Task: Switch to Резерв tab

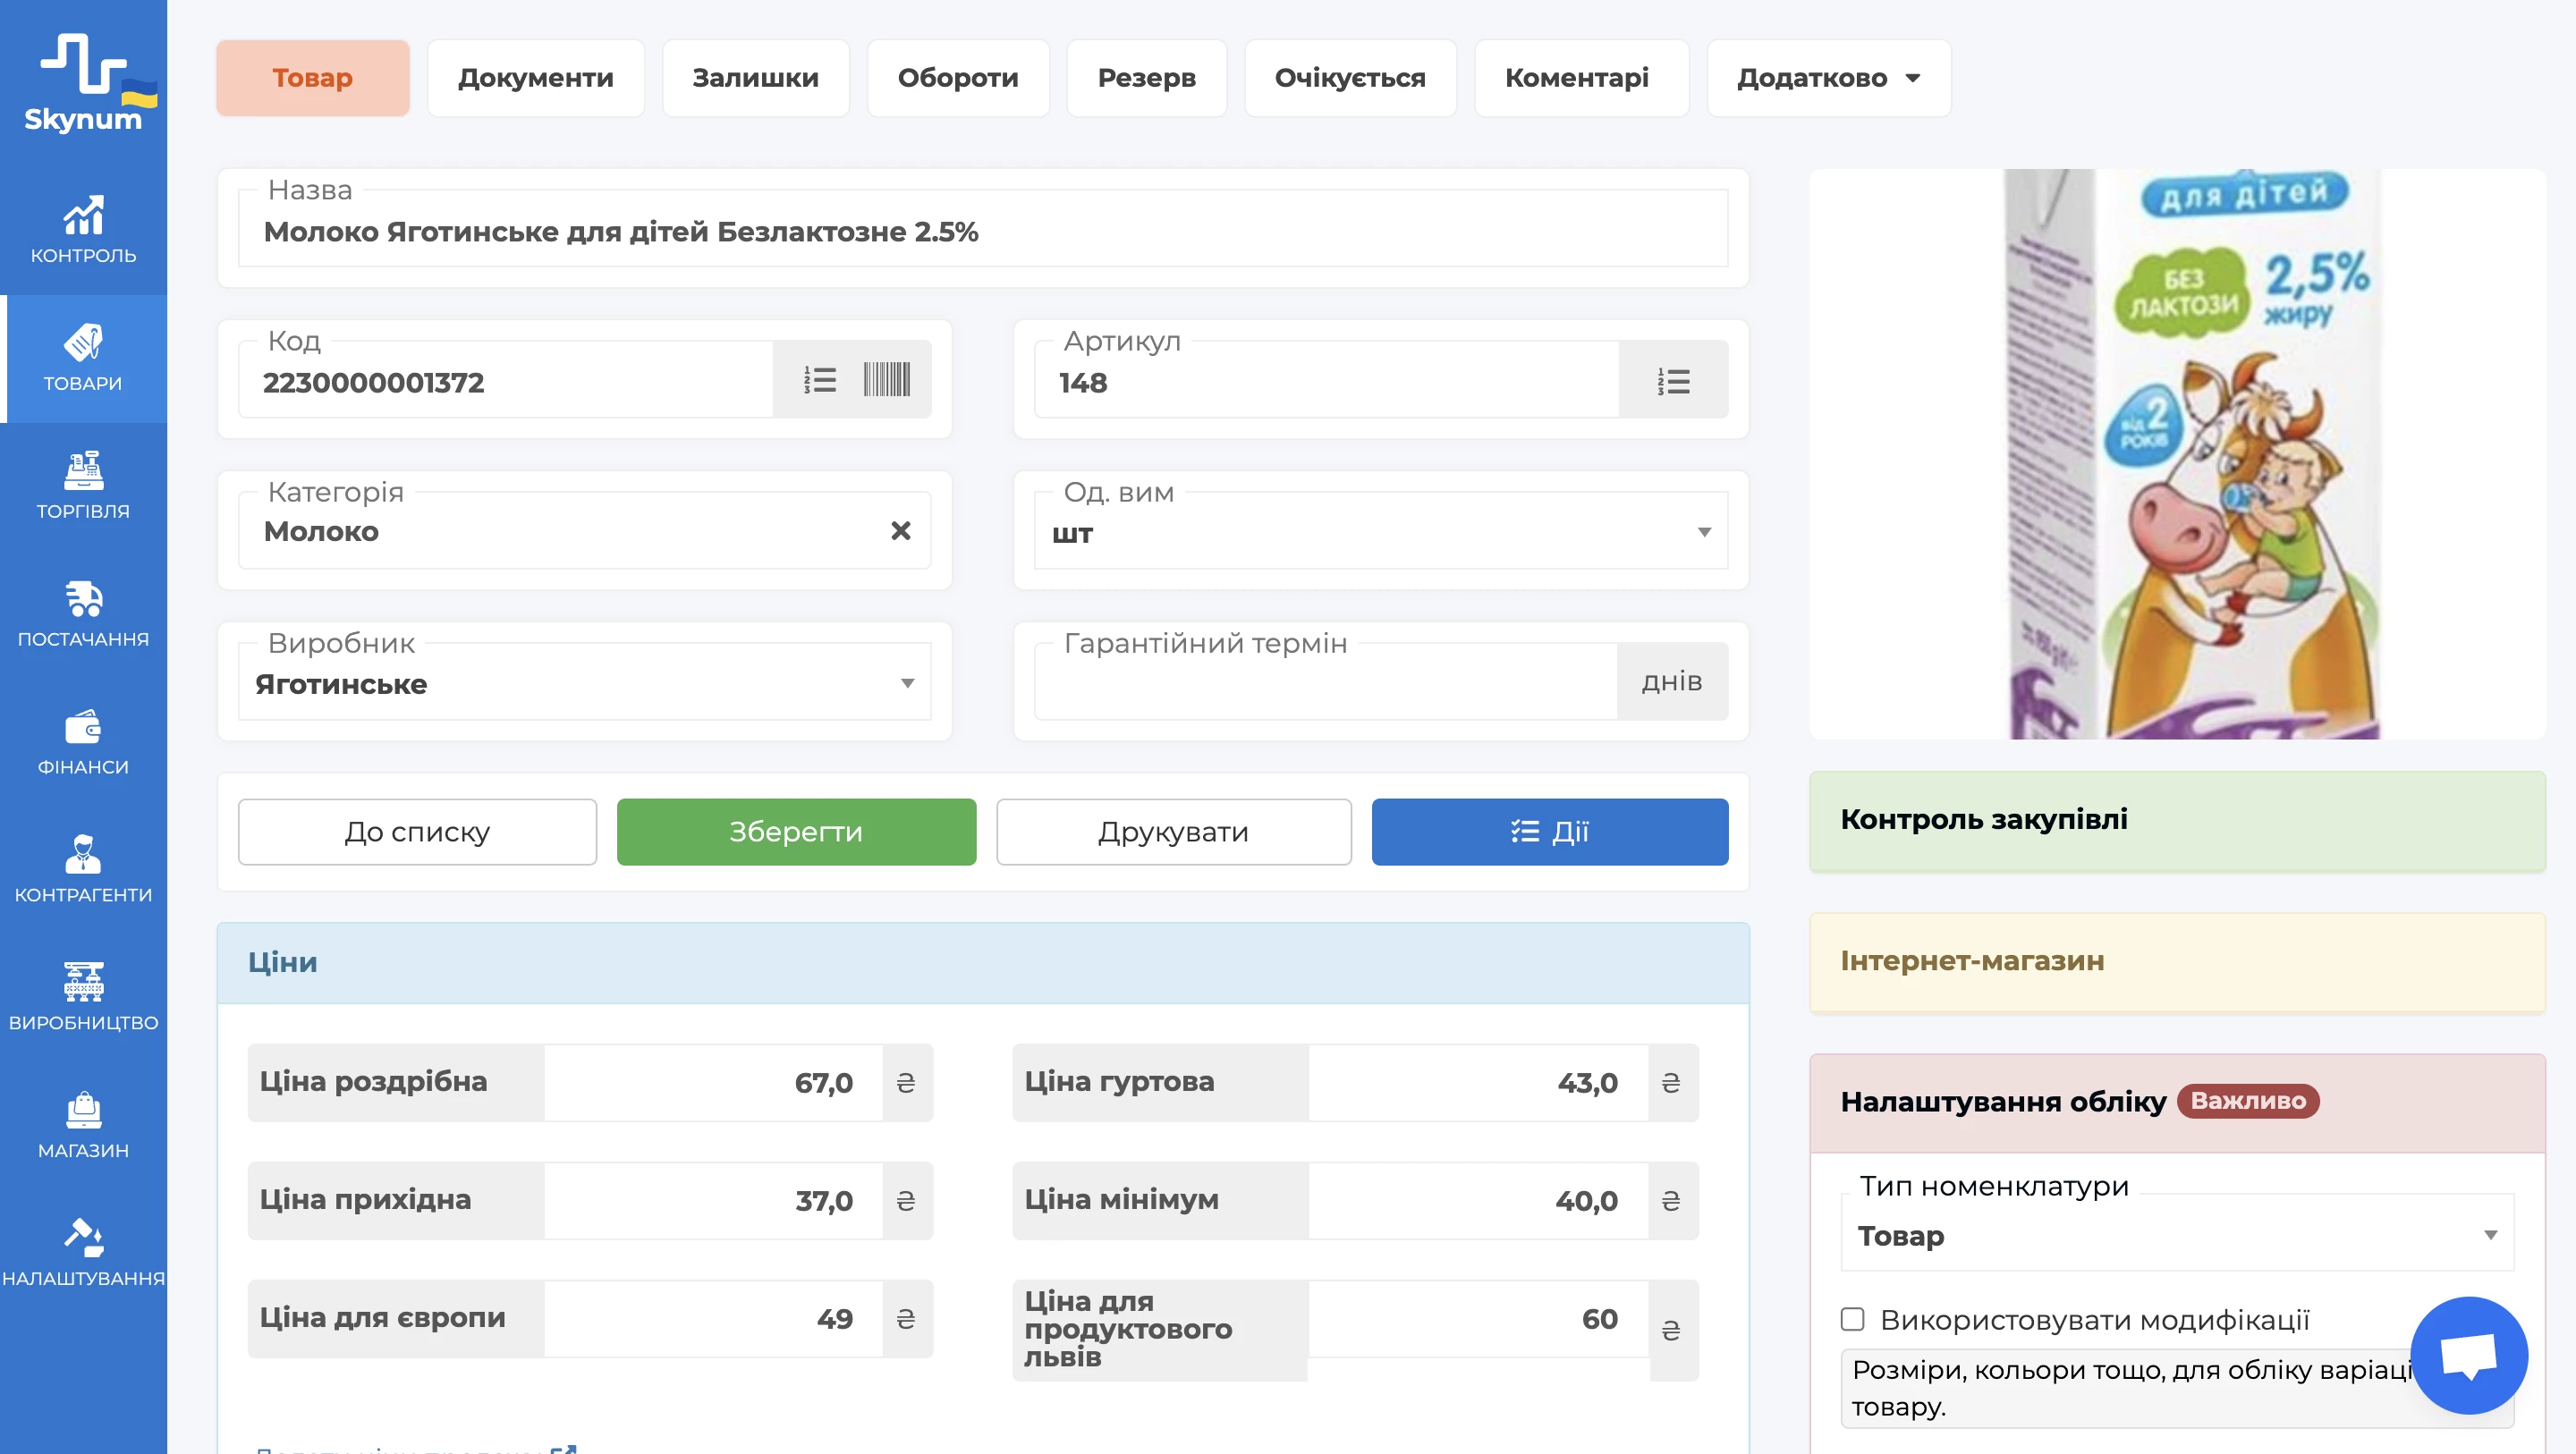Action: coord(1147,78)
